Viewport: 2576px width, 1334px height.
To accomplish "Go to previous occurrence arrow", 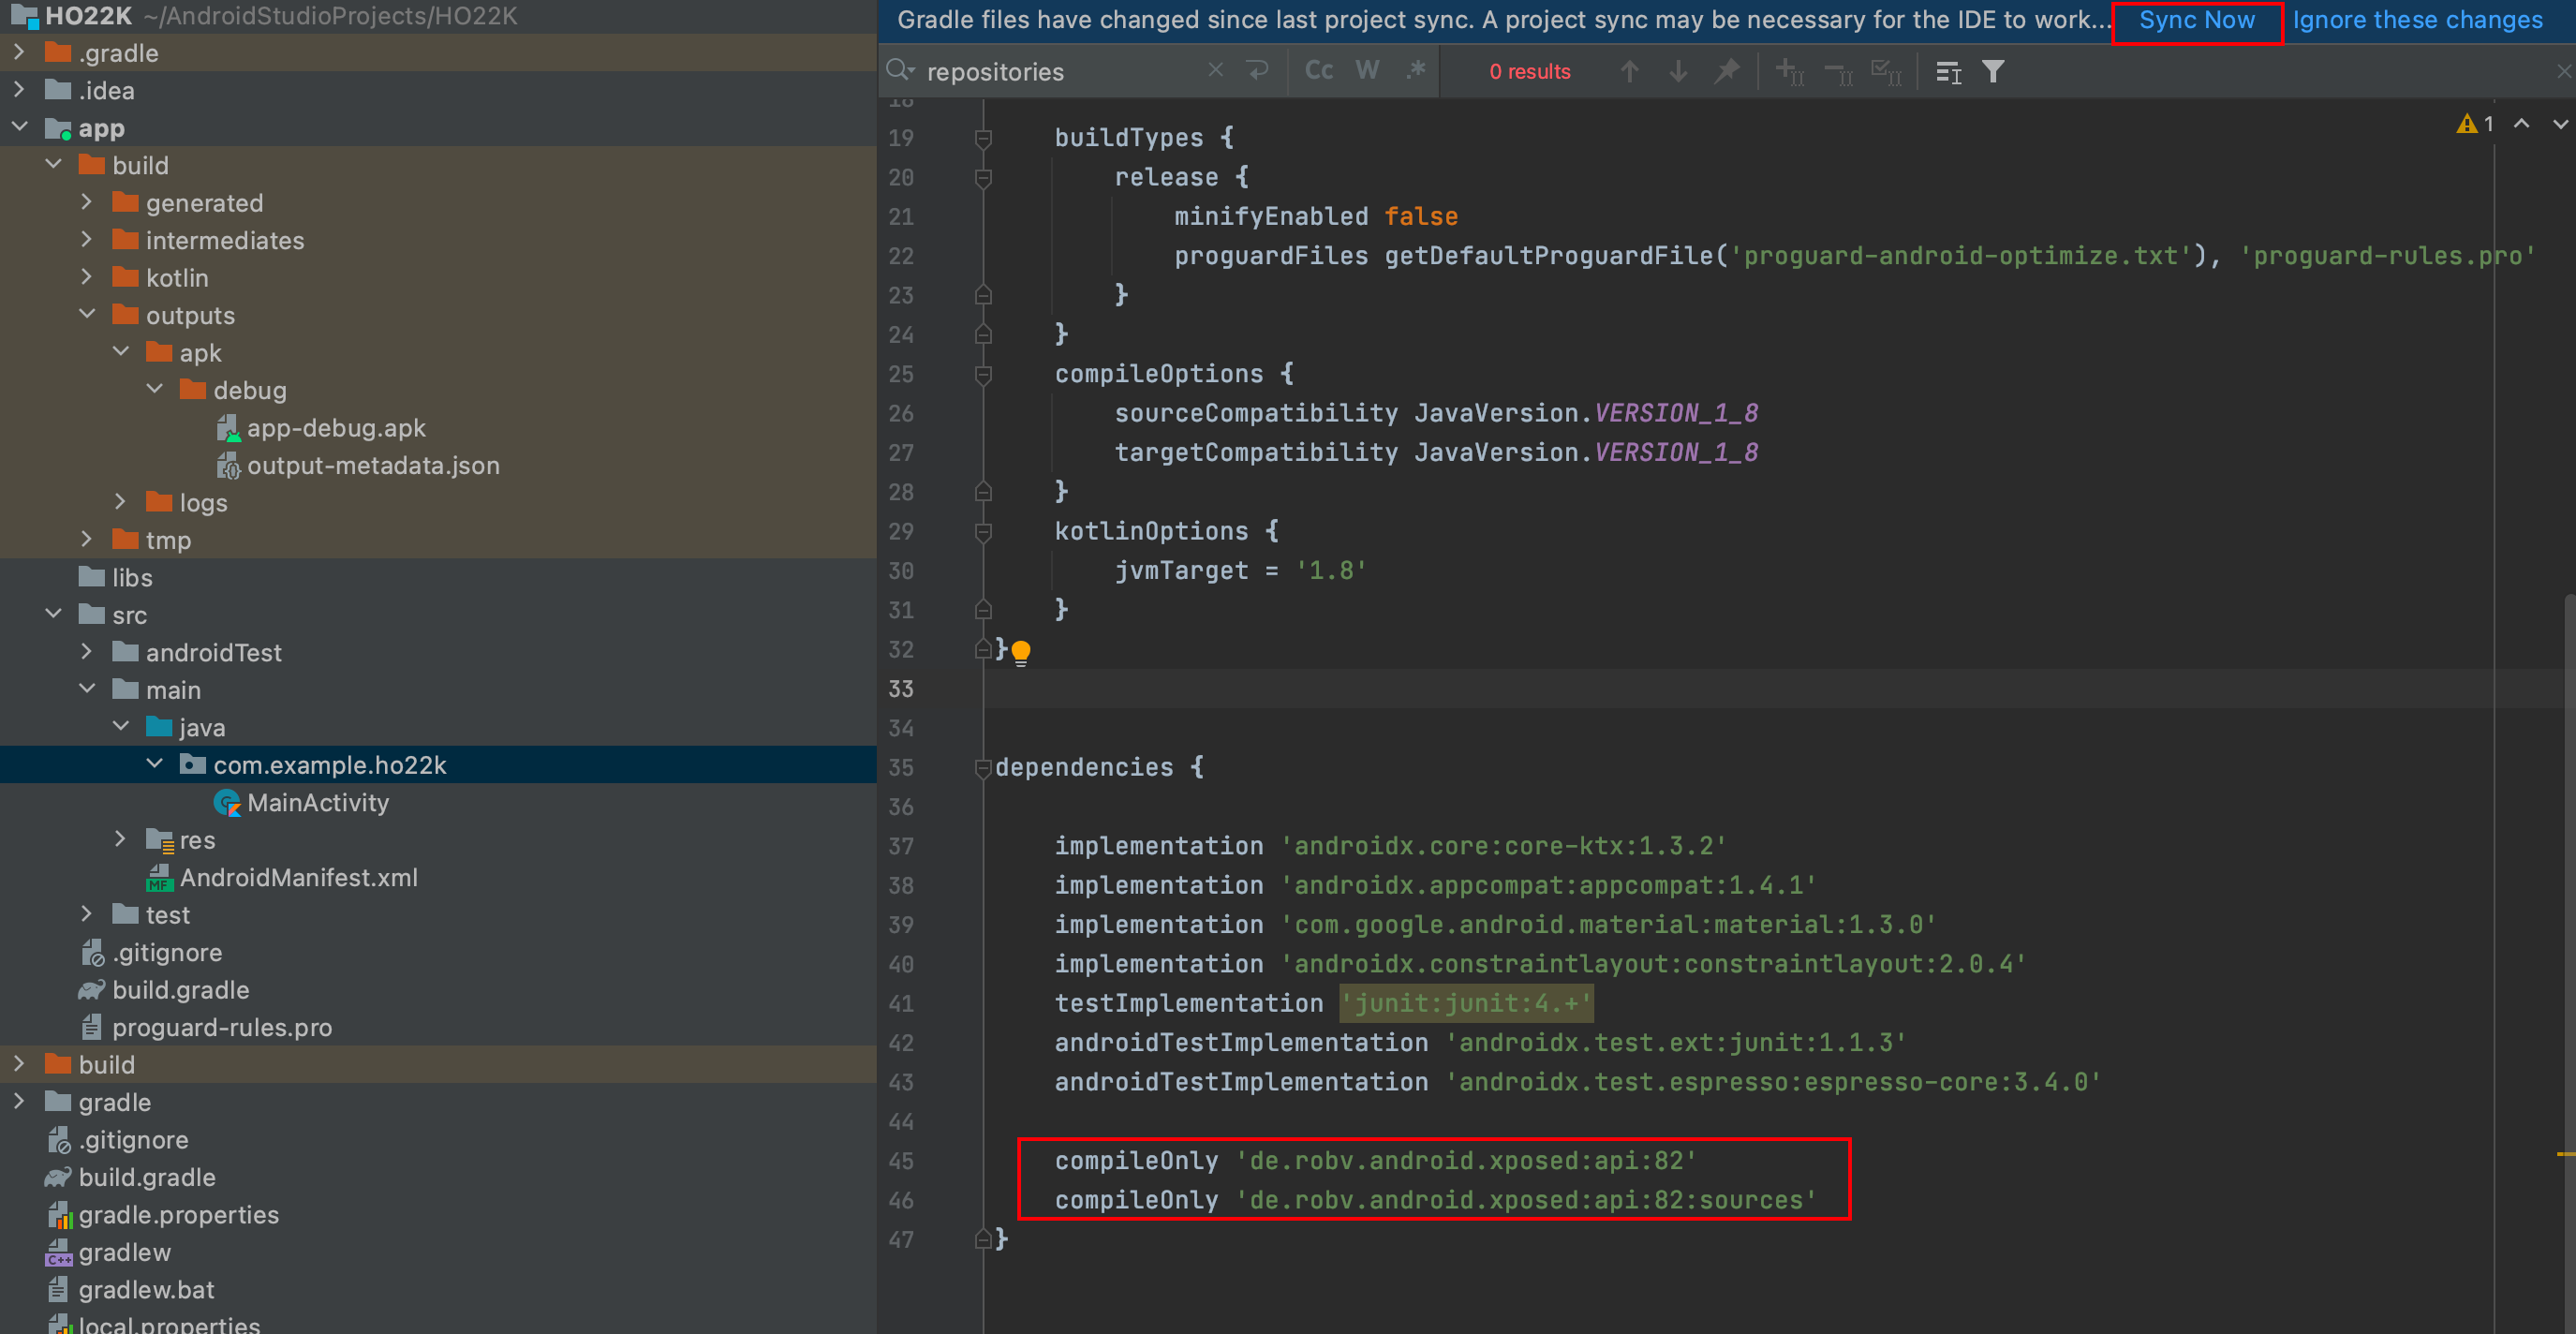I will point(1629,71).
